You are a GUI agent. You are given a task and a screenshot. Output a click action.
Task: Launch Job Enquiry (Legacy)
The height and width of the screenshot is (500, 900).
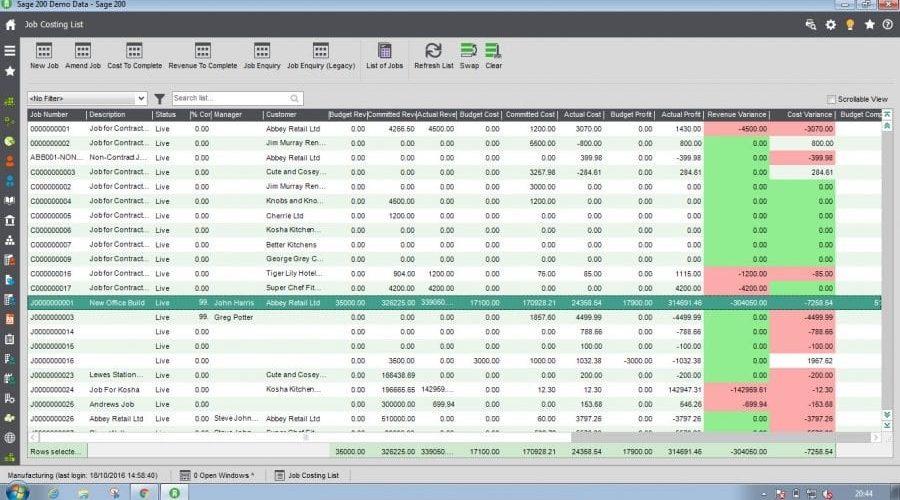tap(321, 56)
